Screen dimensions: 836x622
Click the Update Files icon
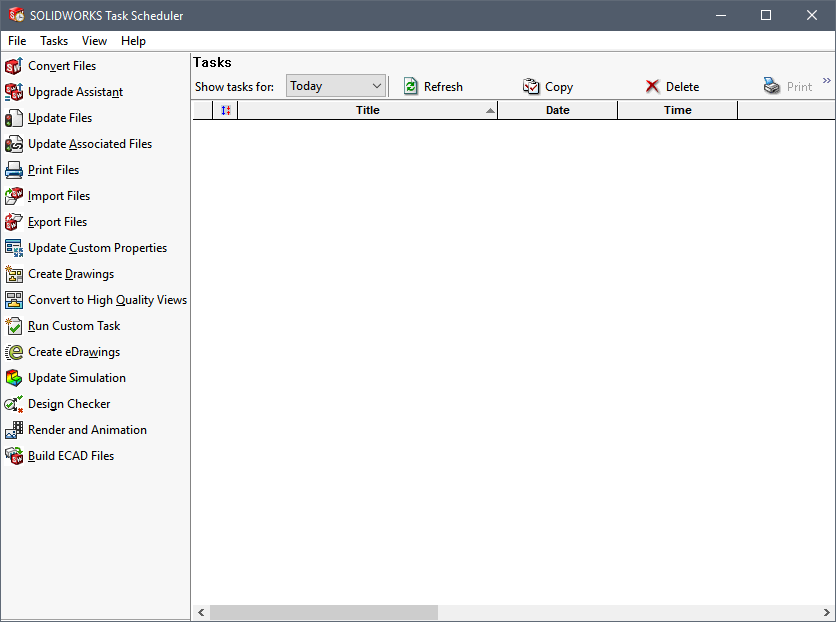click(14, 118)
